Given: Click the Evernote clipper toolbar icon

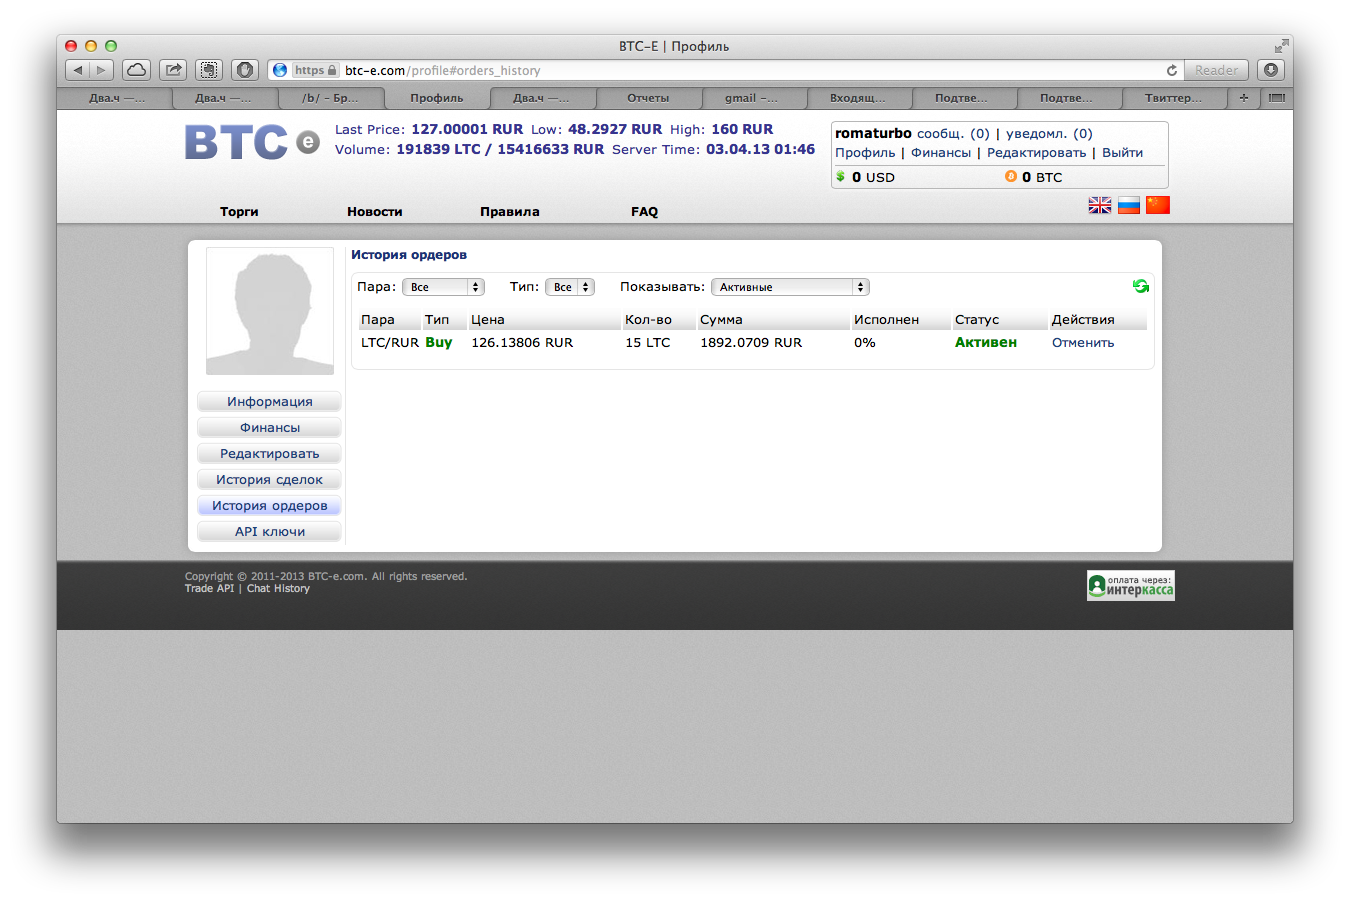Looking at the screenshot, I should coord(209,70).
